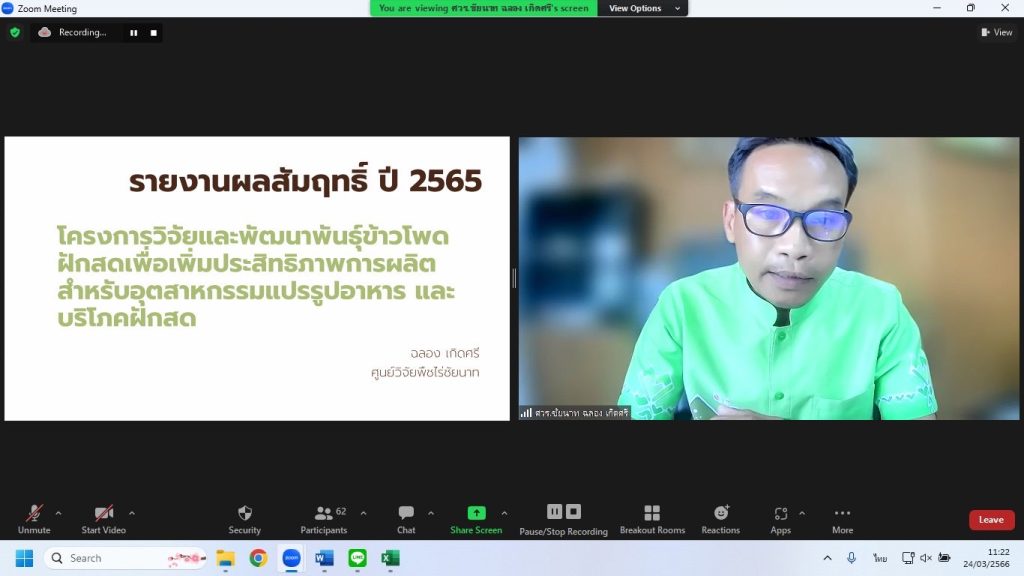This screenshot has width=1024, height=576.
Task: Expand audio options arrow beside Unmute
Action: click(x=58, y=513)
